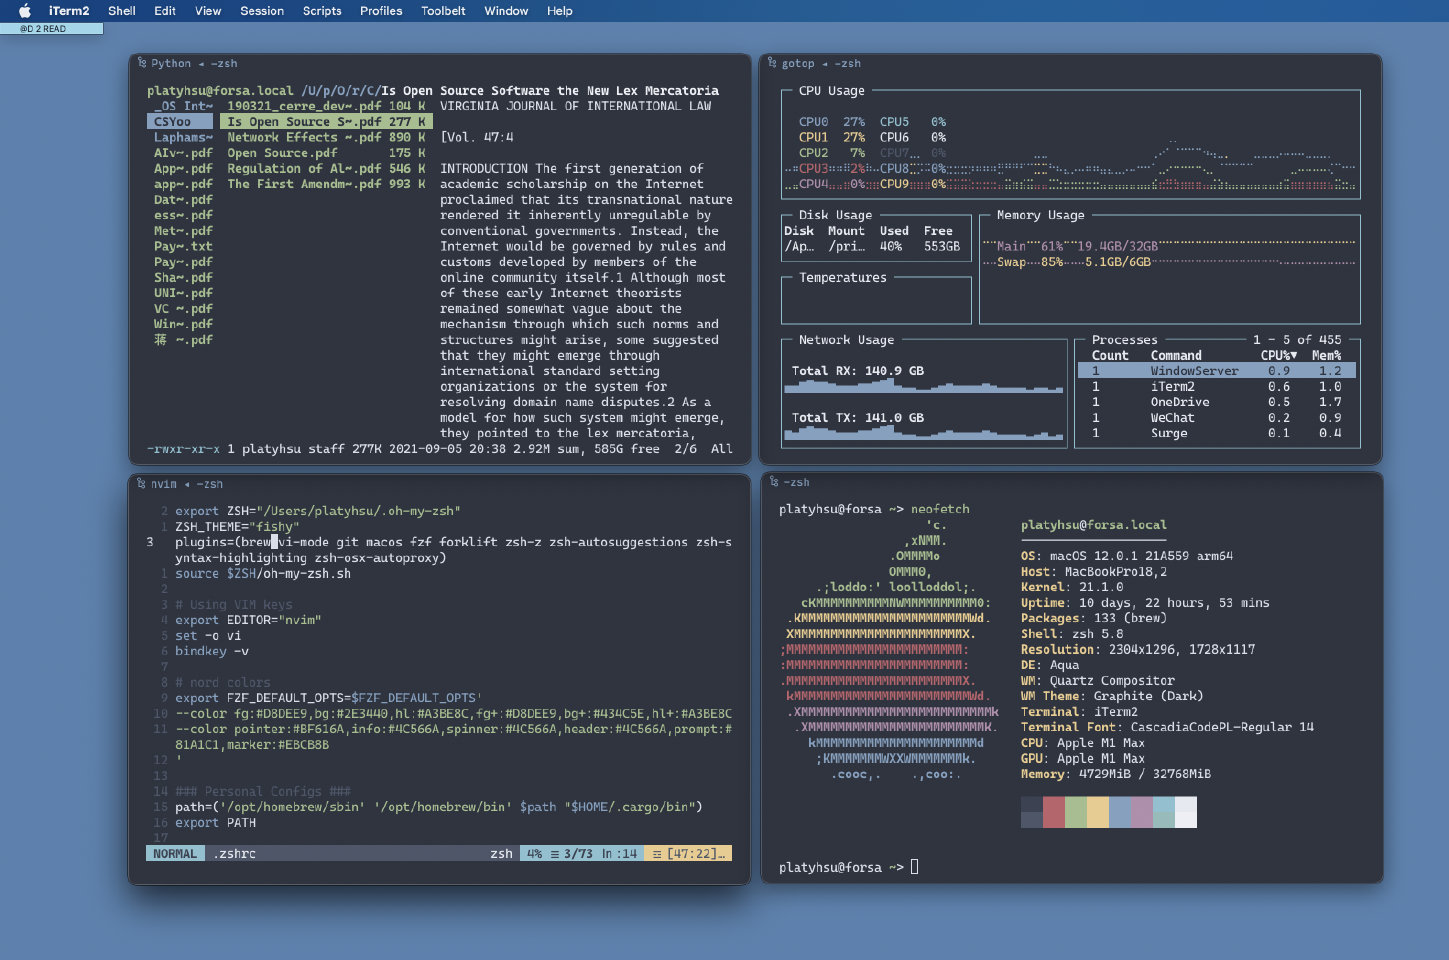Open the Scripts menu
The height and width of the screenshot is (960, 1449).
point(322,11)
